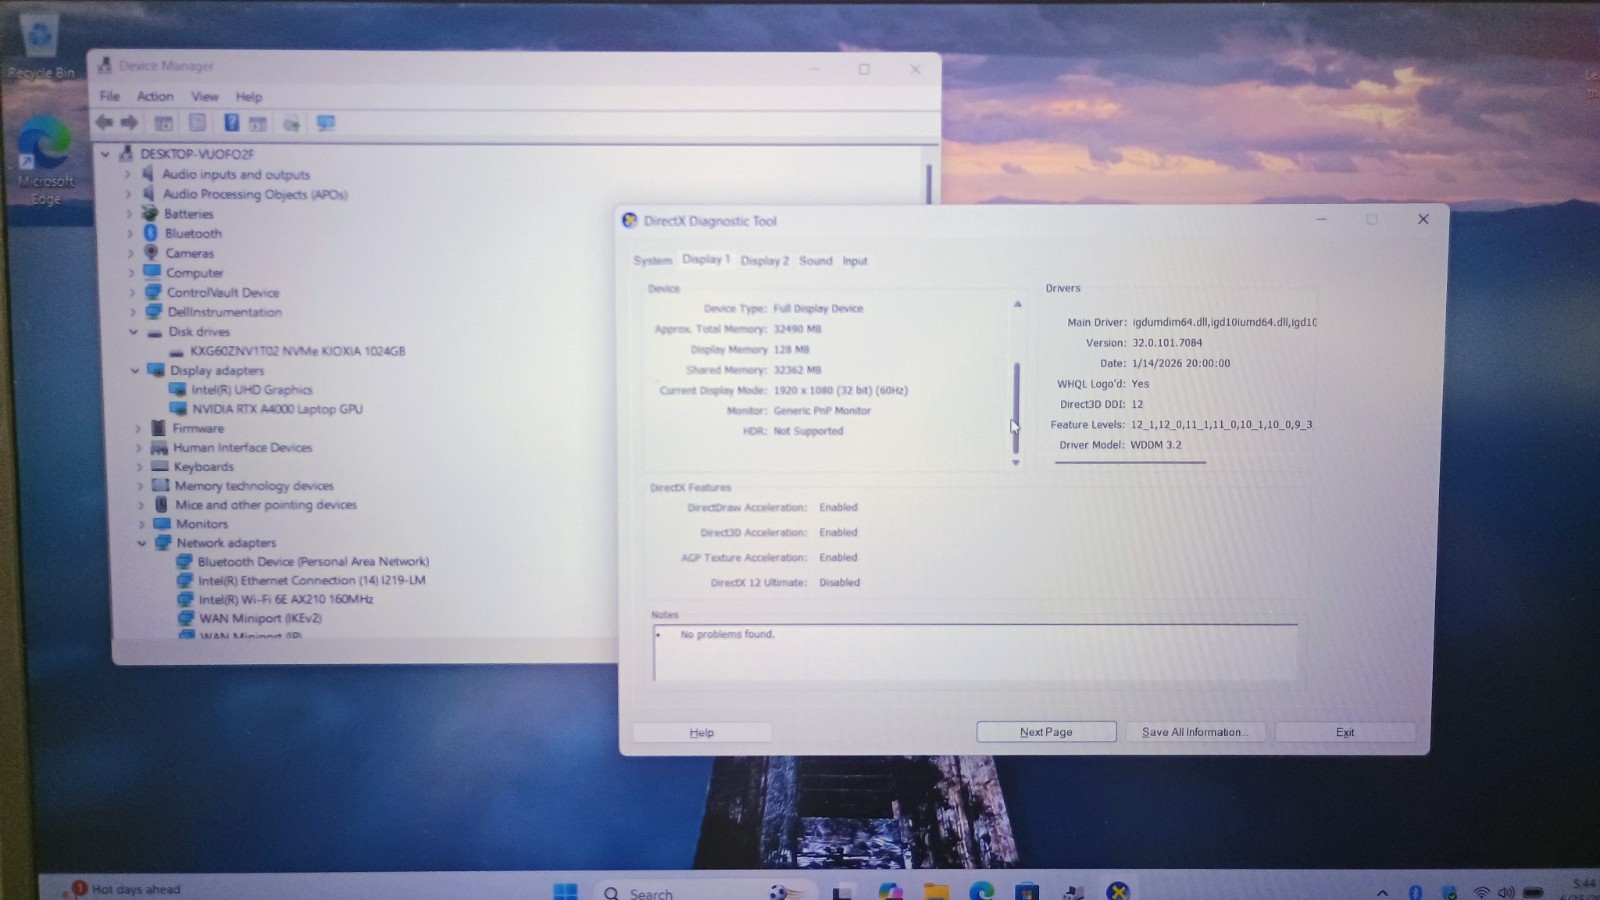
Task: Select NVIDIA RTX A4000 Laptop GPU
Action: [x=277, y=408]
